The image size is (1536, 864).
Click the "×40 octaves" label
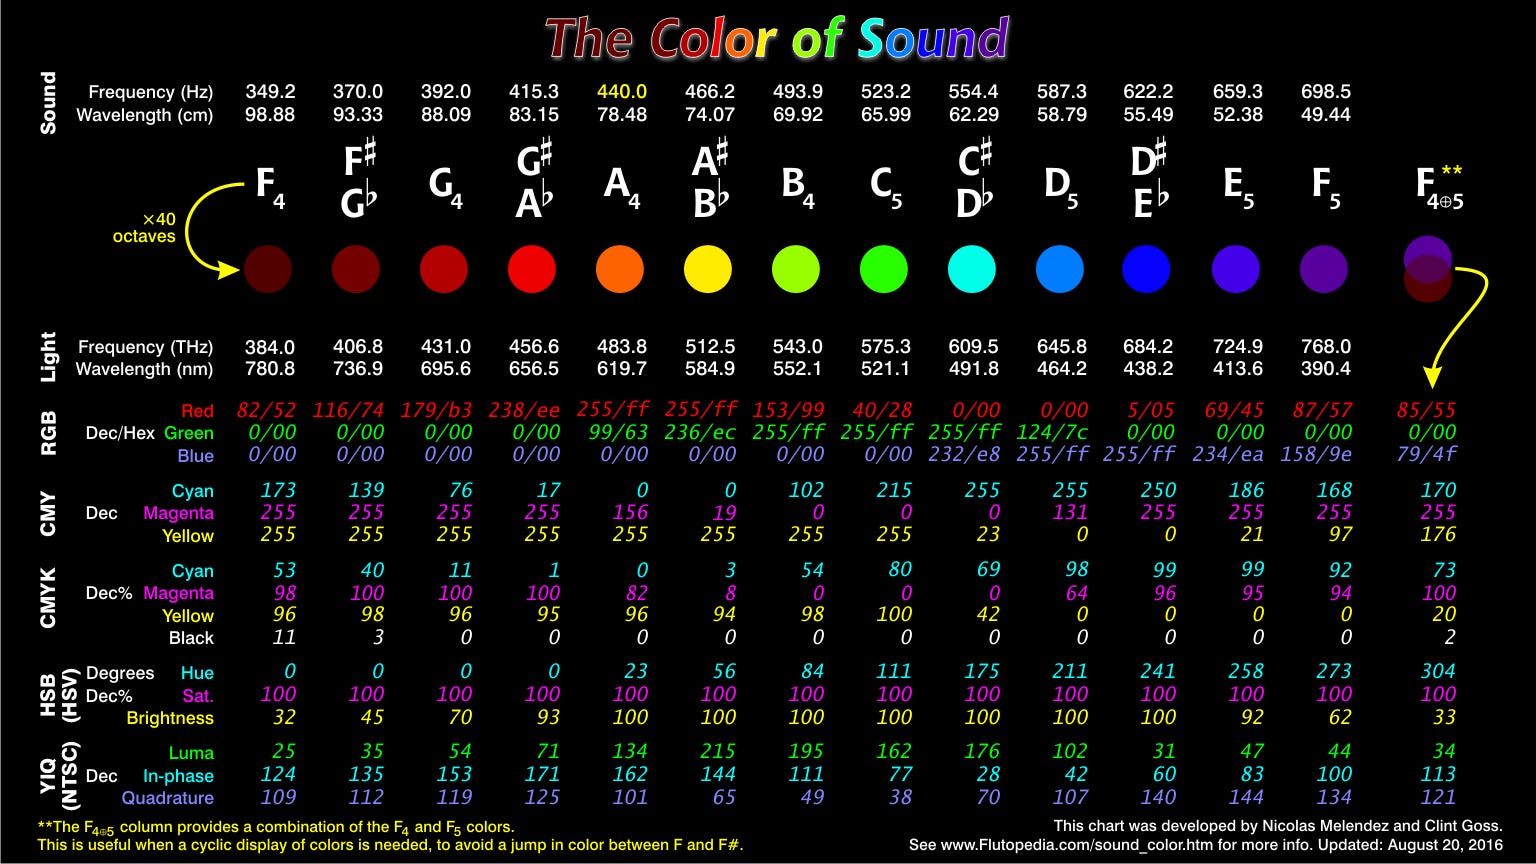point(144,228)
